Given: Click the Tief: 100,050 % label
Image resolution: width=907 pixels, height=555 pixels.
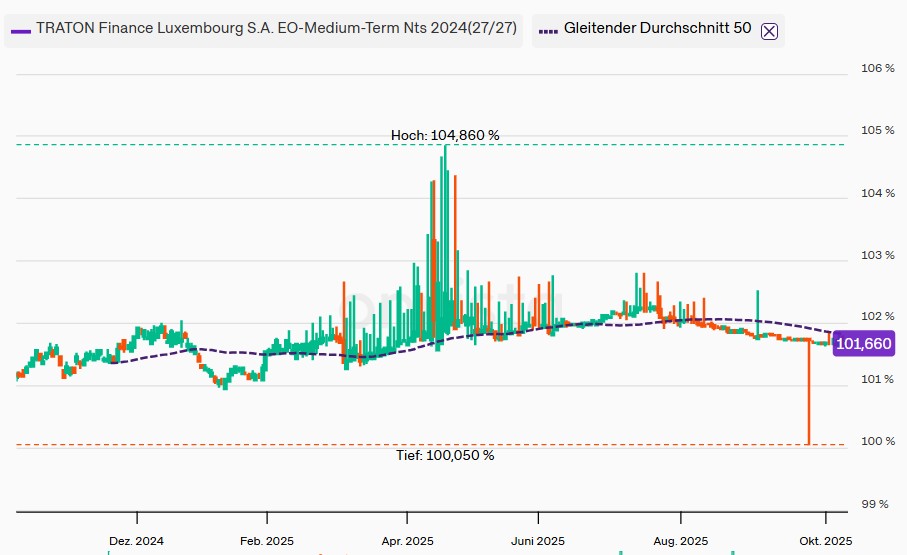Looking at the screenshot, I should coord(445,455).
